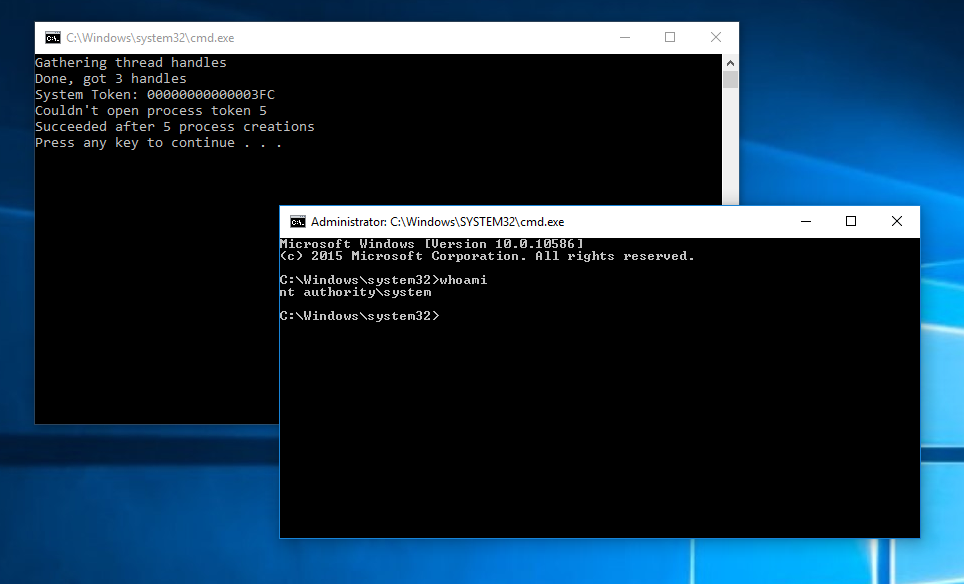Click the System Token output line
The height and width of the screenshot is (584, 964).
tap(154, 95)
